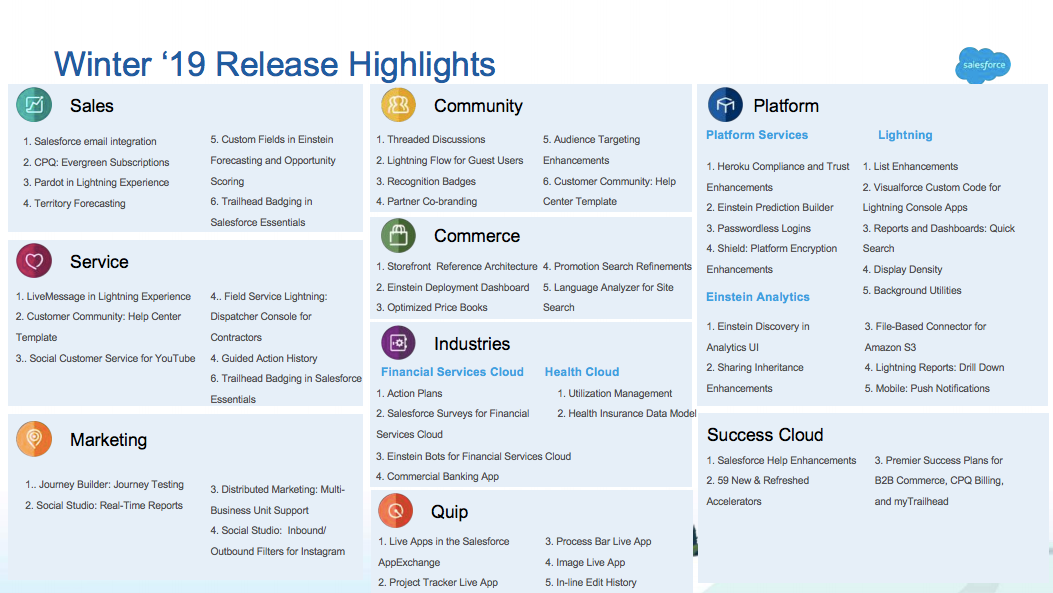Select the Platform Services subheading
Screen dimensions: 1053x593
click(757, 135)
